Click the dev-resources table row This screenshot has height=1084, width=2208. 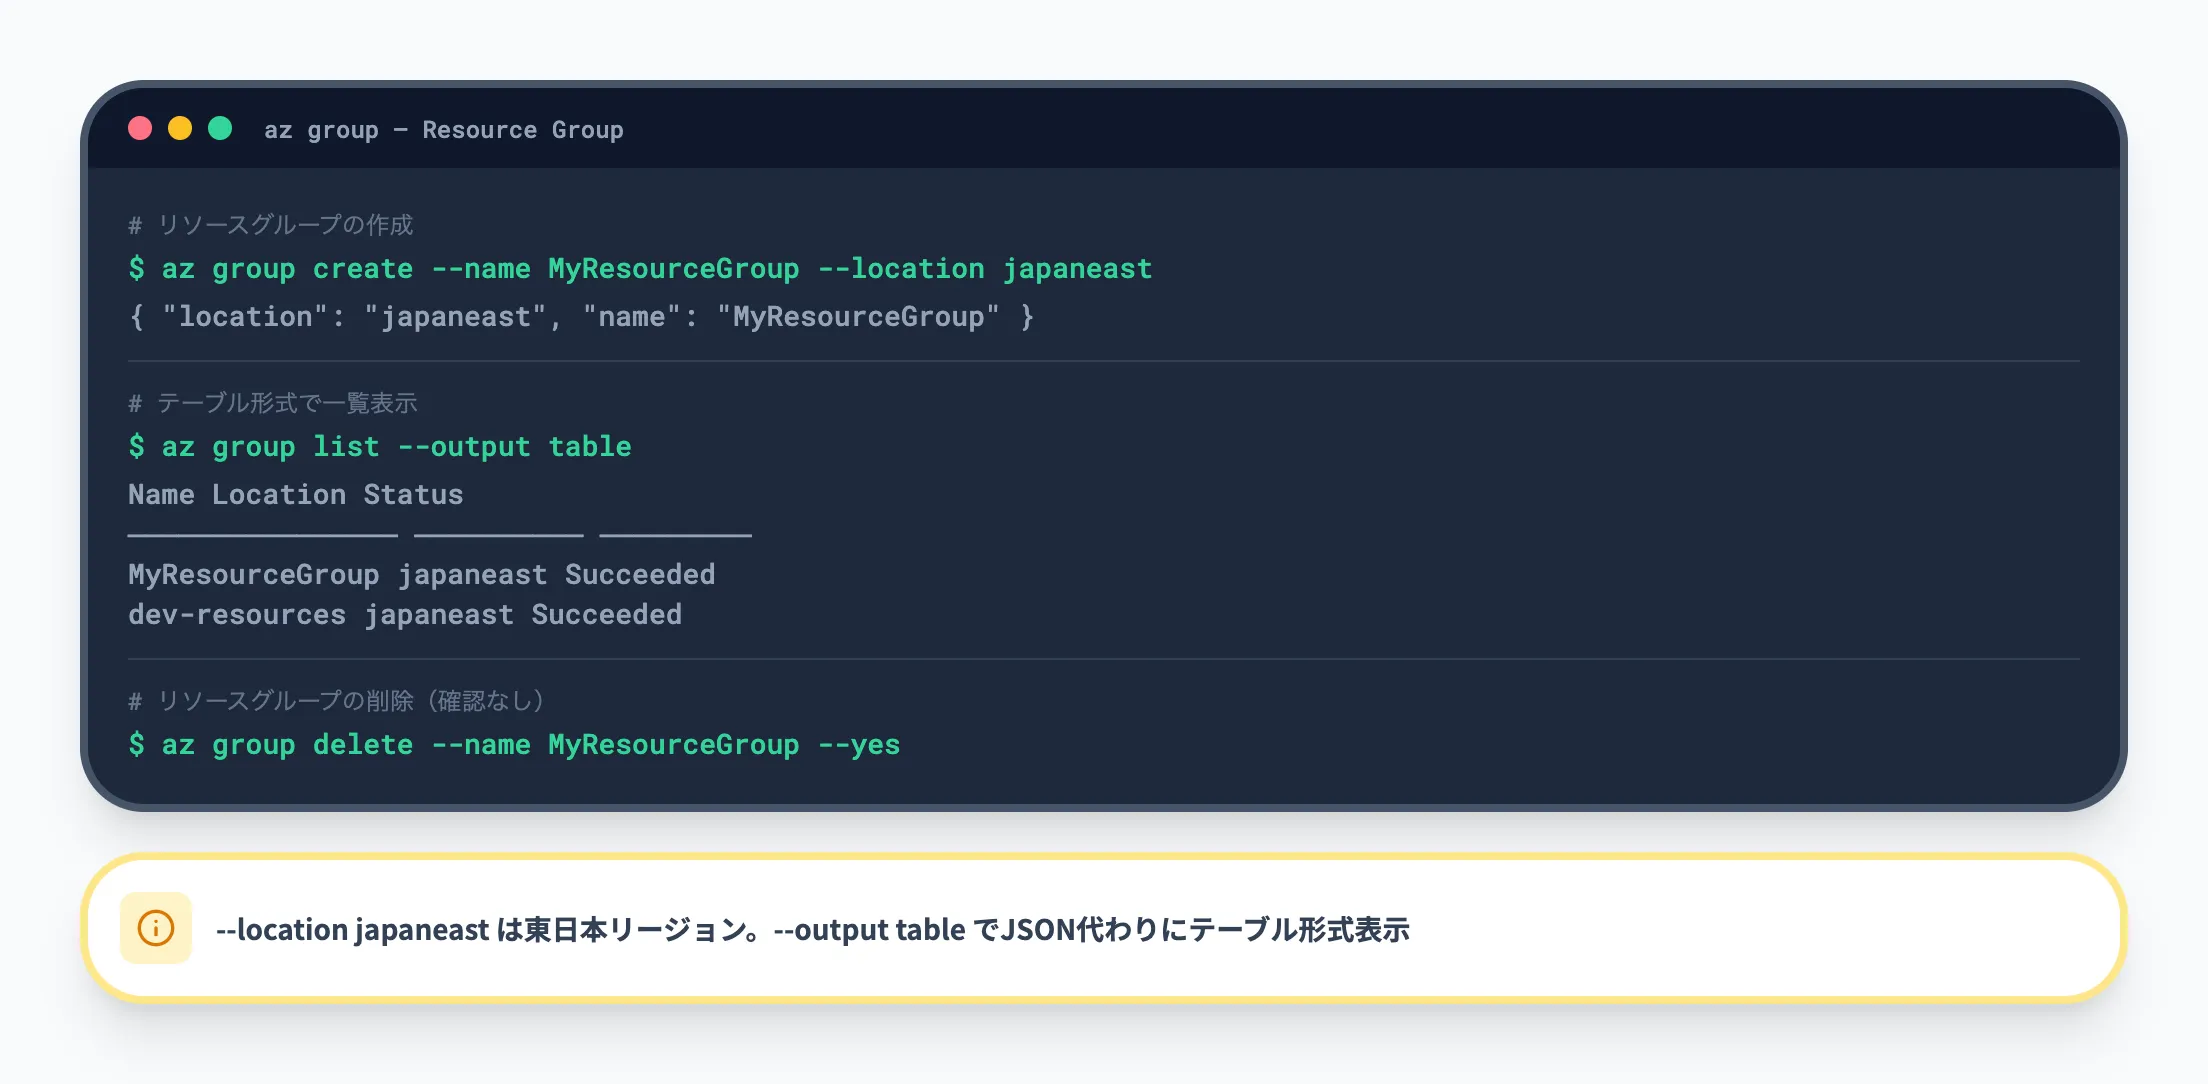tap(404, 615)
